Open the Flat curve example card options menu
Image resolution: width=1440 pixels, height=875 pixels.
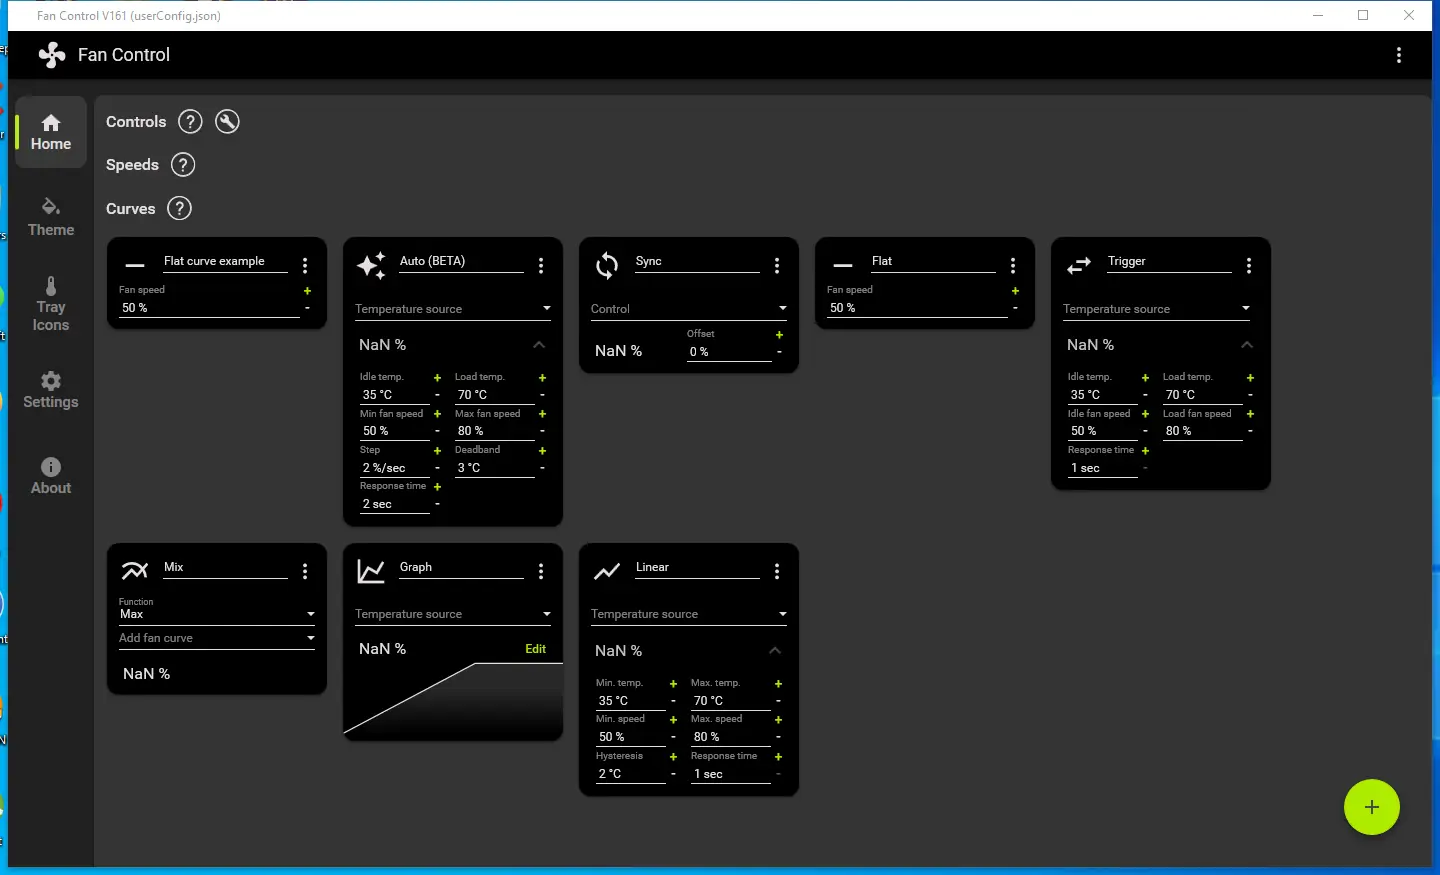305,265
